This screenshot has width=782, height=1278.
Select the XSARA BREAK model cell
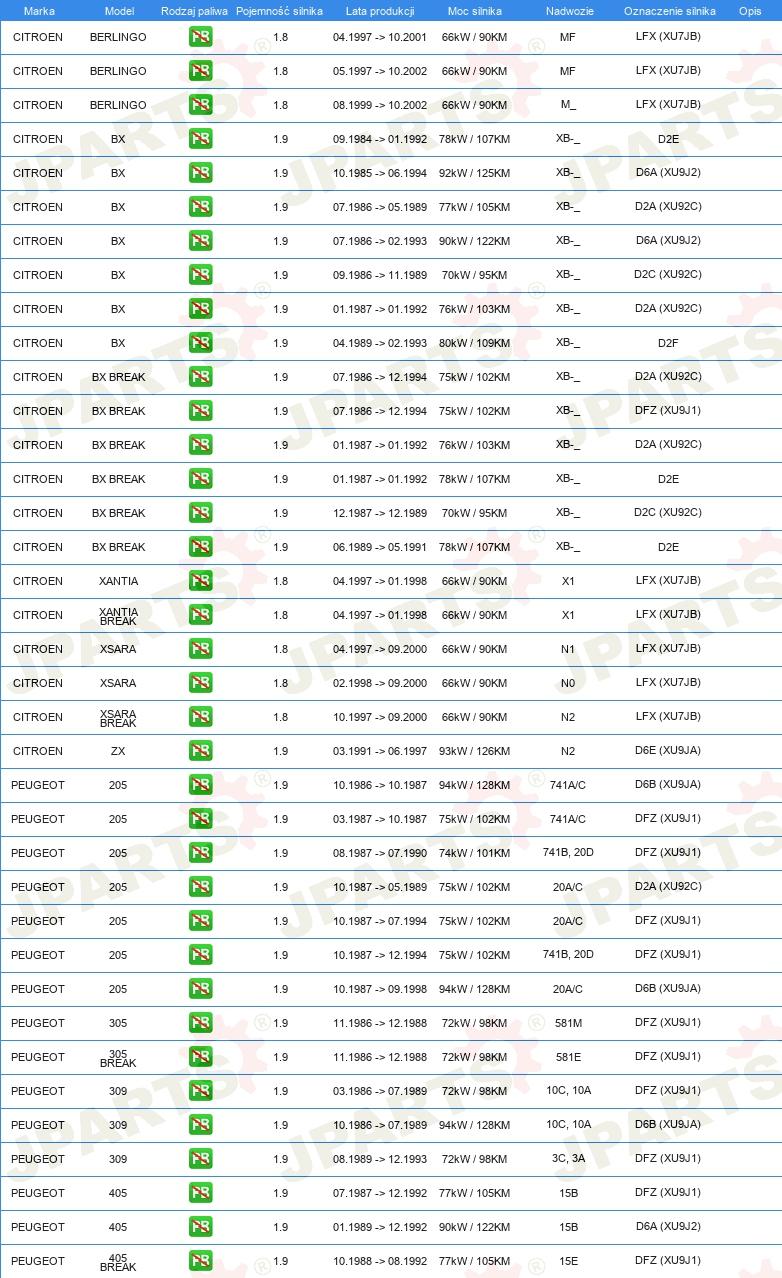click(118, 718)
